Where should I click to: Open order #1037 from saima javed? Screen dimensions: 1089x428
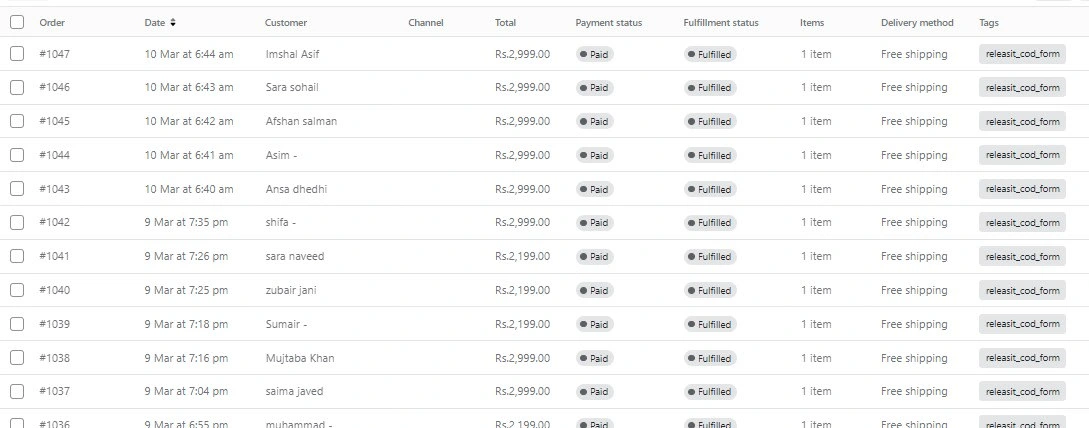tap(544, 391)
